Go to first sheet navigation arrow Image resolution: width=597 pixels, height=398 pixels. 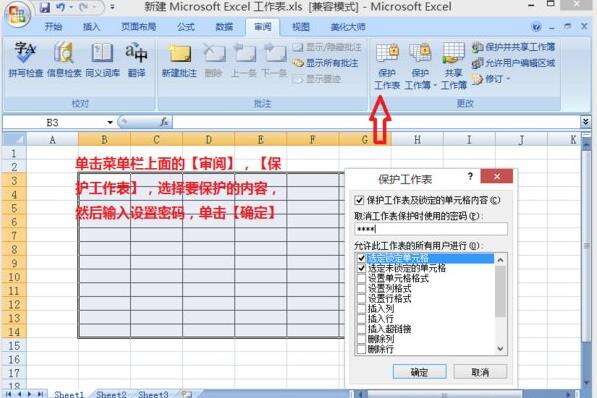pyautogui.click(x=8, y=394)
